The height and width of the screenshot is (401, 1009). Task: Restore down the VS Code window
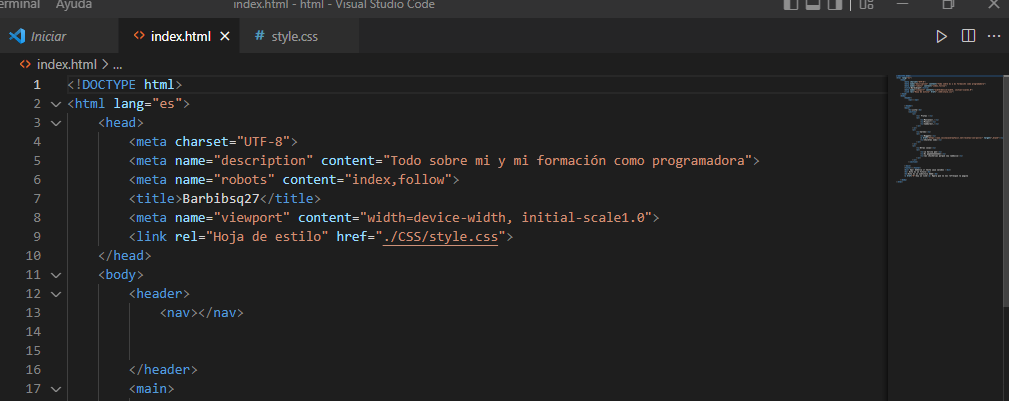click(x=948, y=5)
